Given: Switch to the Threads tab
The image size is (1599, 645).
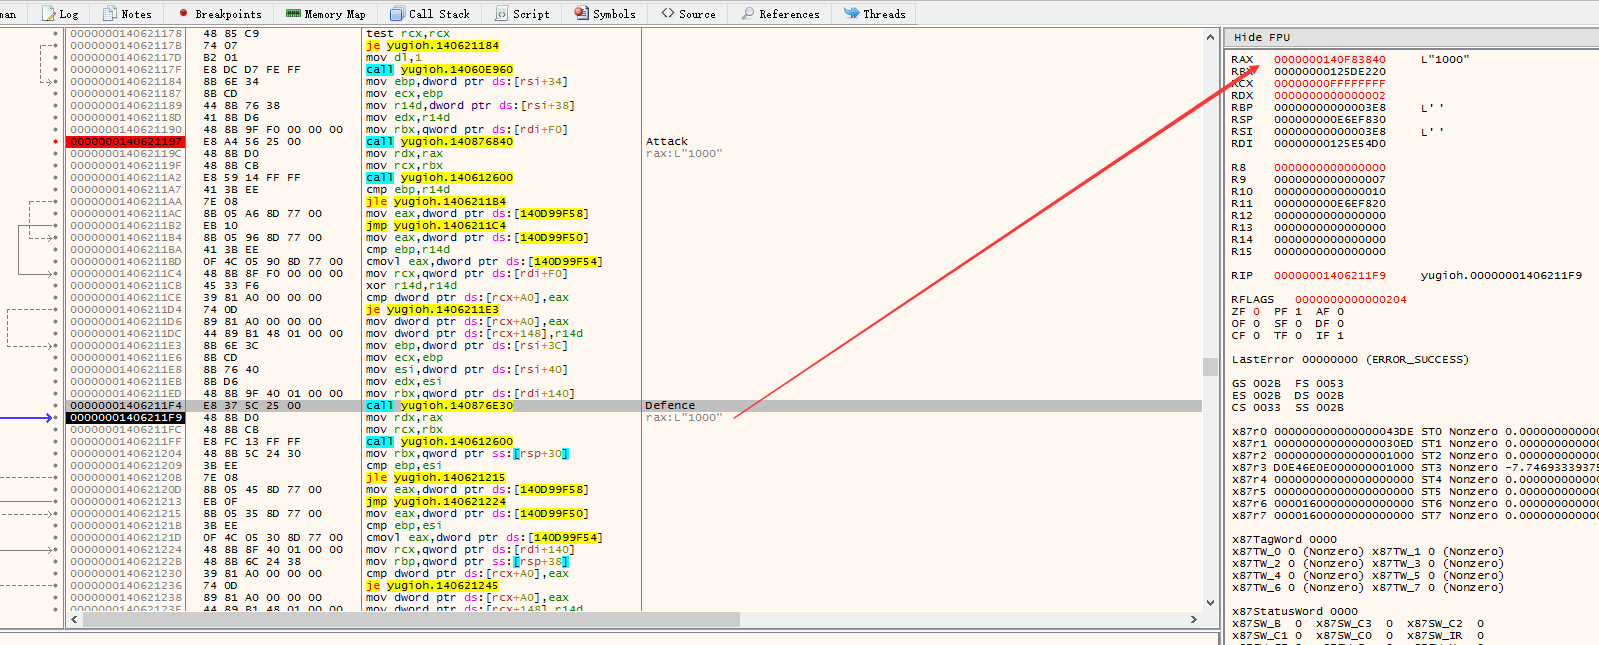Looking at the screenshot, I should [x=875, y=14].
